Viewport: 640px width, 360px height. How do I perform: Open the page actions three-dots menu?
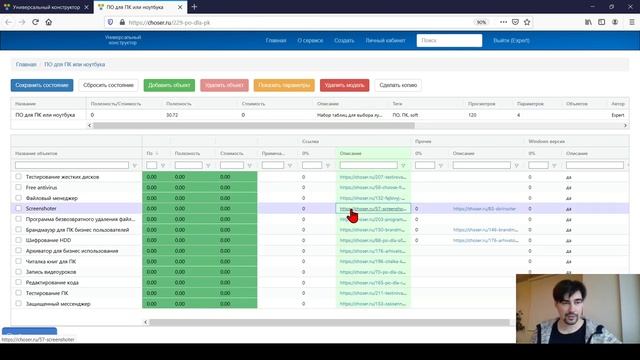point(503,22)
